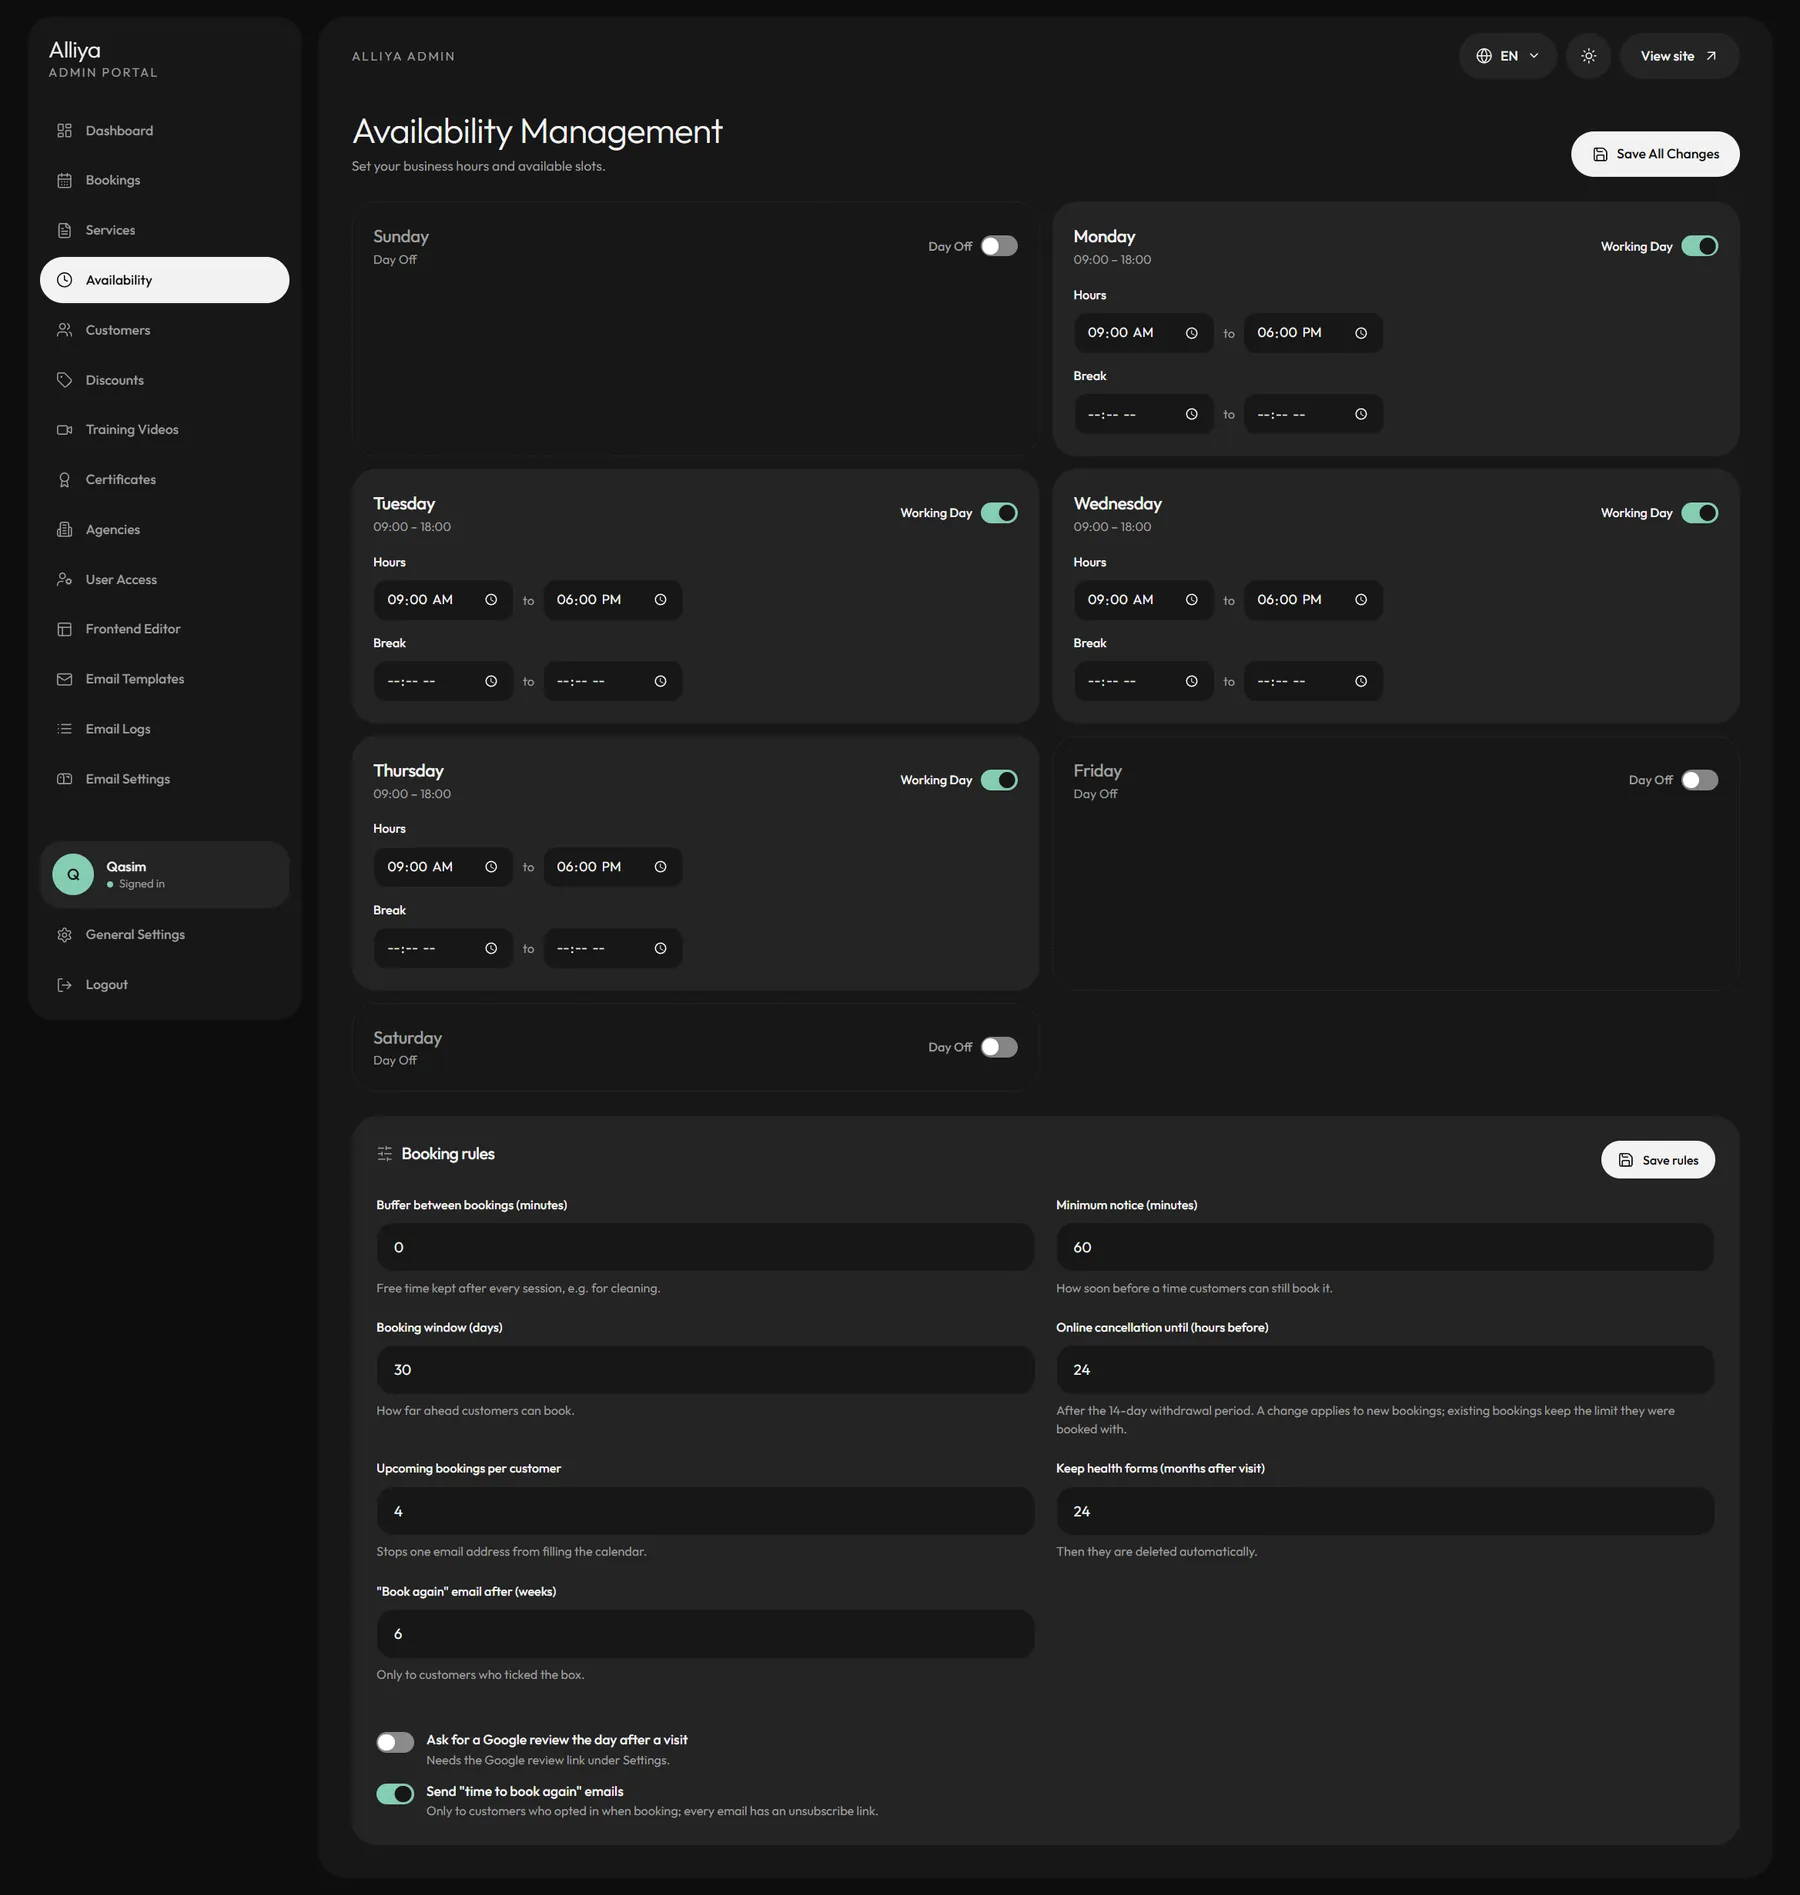Click the Q user avatar

(73, 874)
